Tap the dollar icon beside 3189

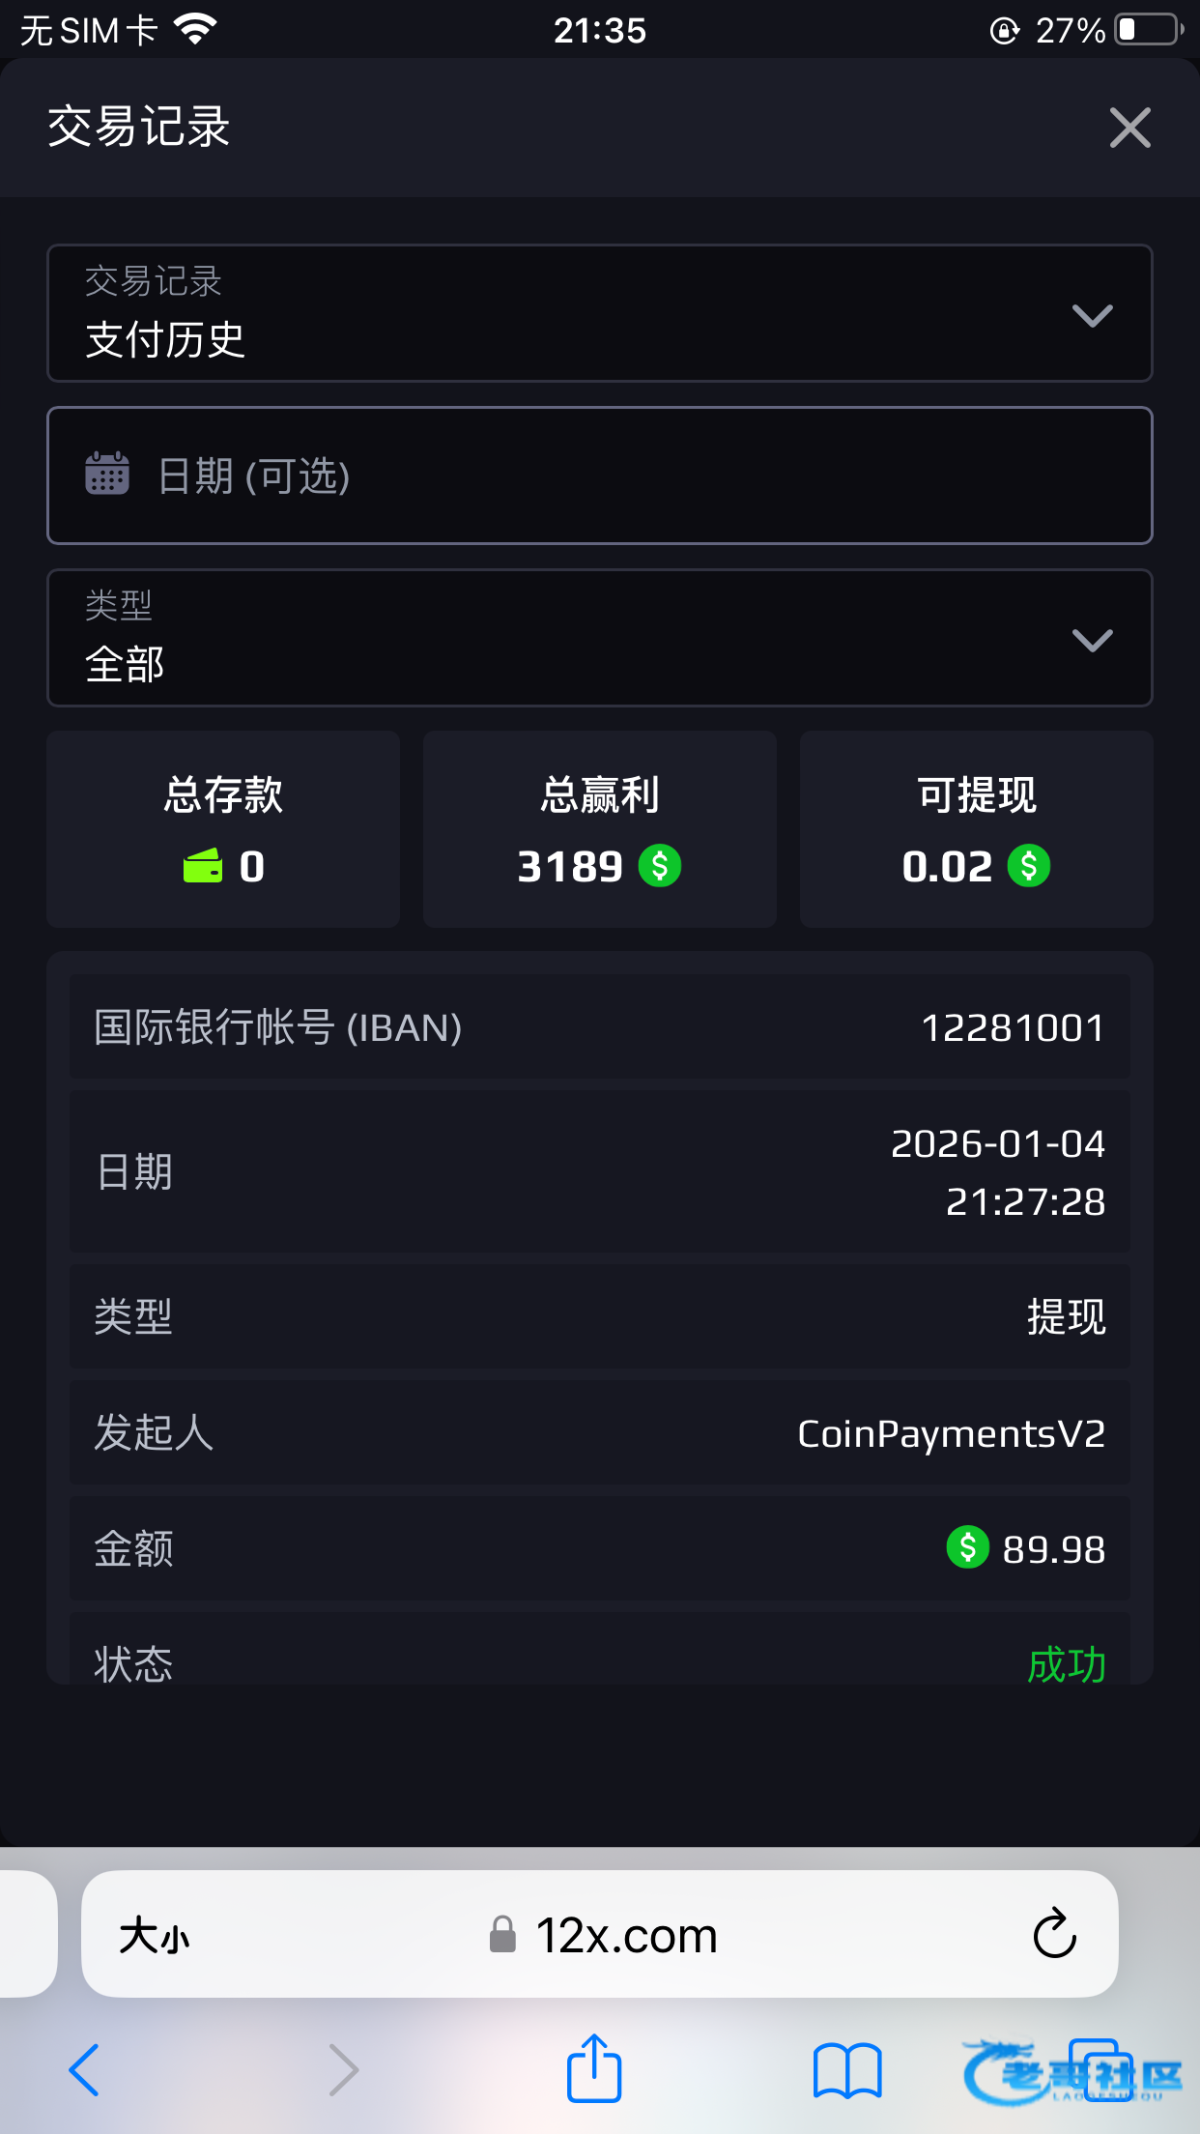pos(660,866)
